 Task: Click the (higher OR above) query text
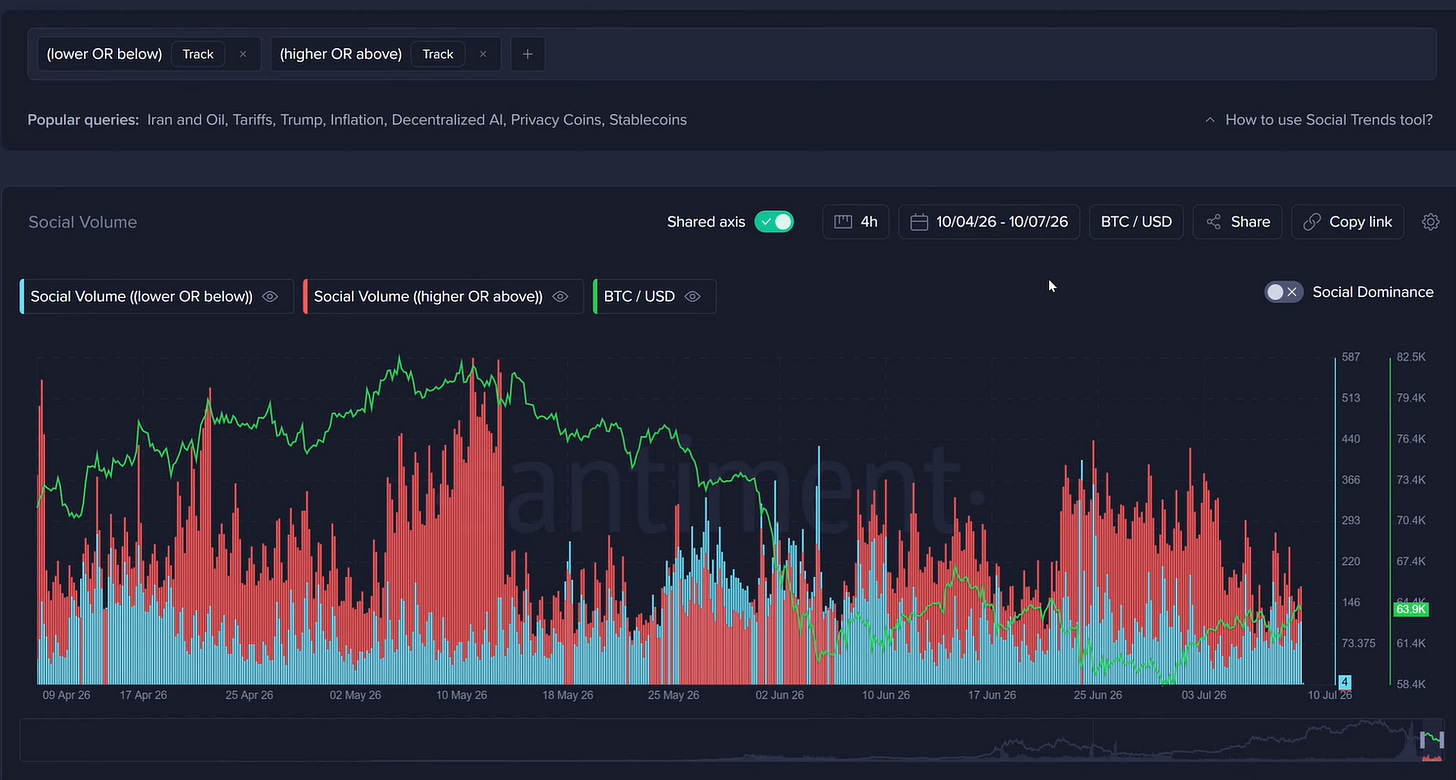click(341, 54)
